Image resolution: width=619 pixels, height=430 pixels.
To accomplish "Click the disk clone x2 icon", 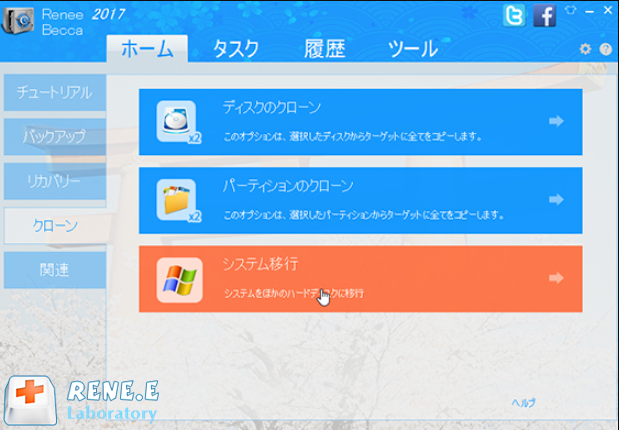I will click(x=178, y=122).
